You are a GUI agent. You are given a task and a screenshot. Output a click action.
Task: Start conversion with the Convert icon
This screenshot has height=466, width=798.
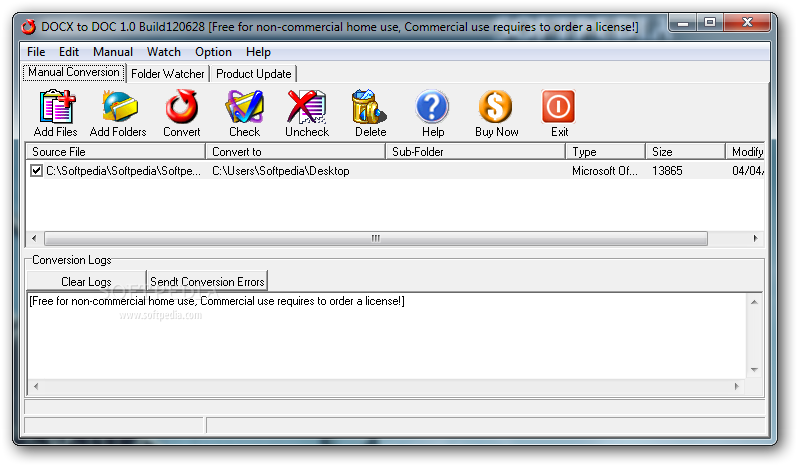tap(182, 107)
